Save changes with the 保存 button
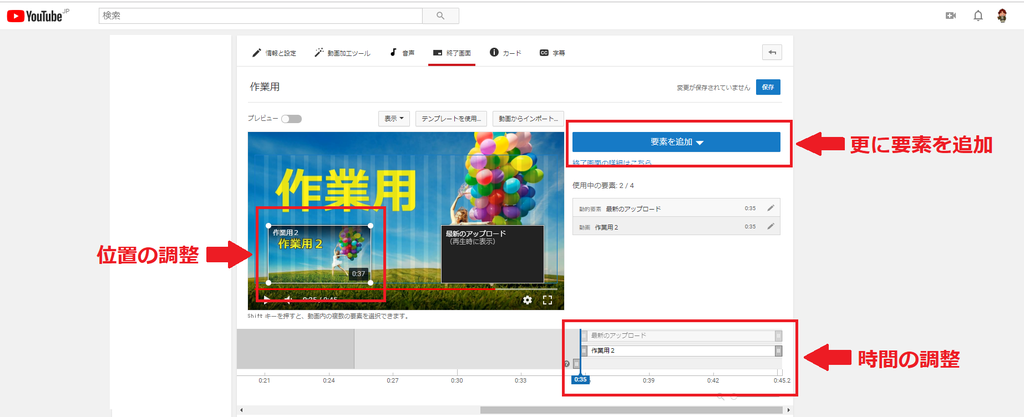1024x417 pixels. coord(768,87)
